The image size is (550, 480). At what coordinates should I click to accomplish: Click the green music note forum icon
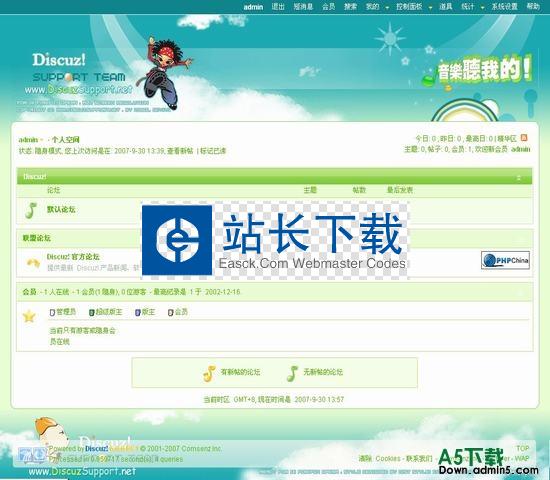point(31,210)
